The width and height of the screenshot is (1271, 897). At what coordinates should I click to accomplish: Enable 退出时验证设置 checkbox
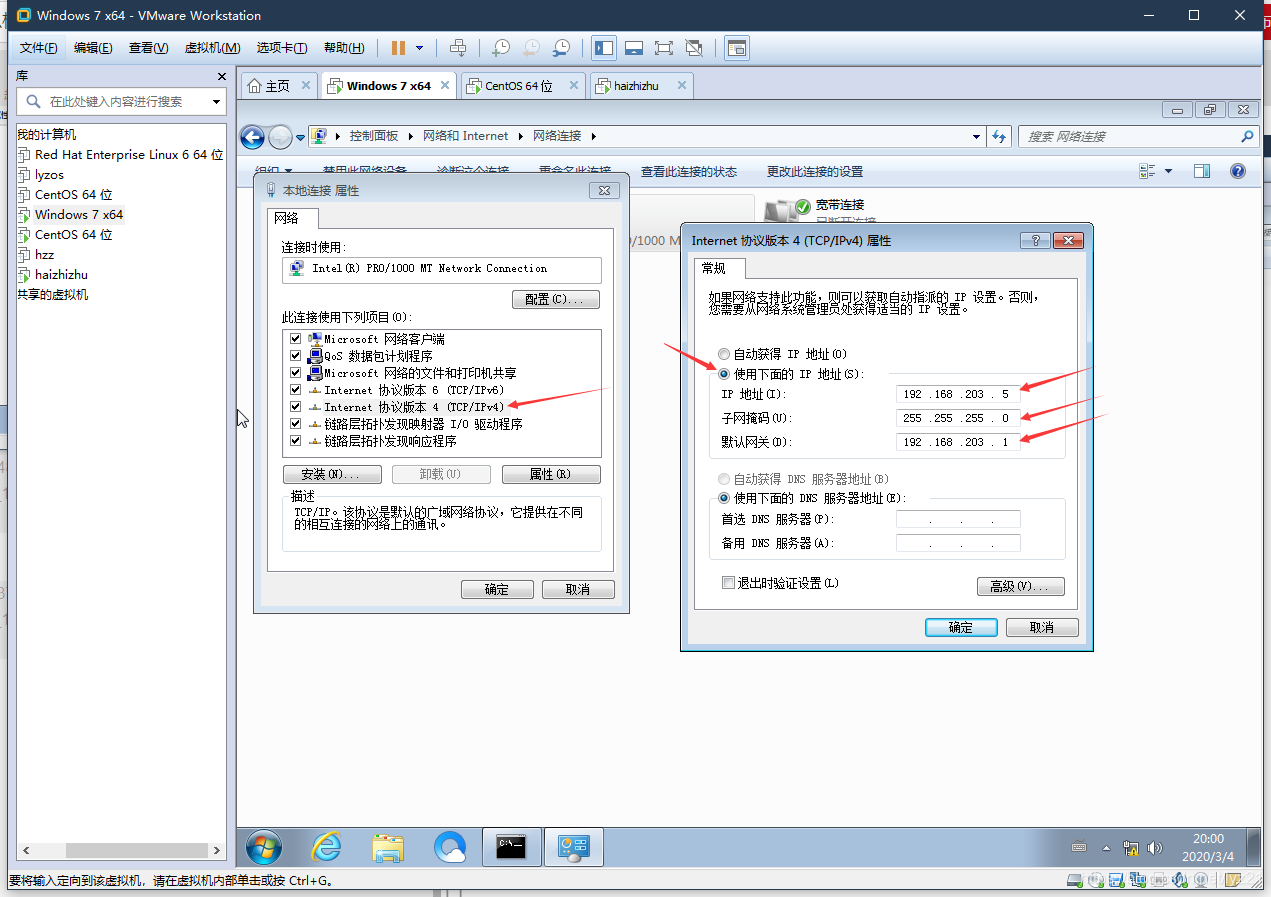728,583
